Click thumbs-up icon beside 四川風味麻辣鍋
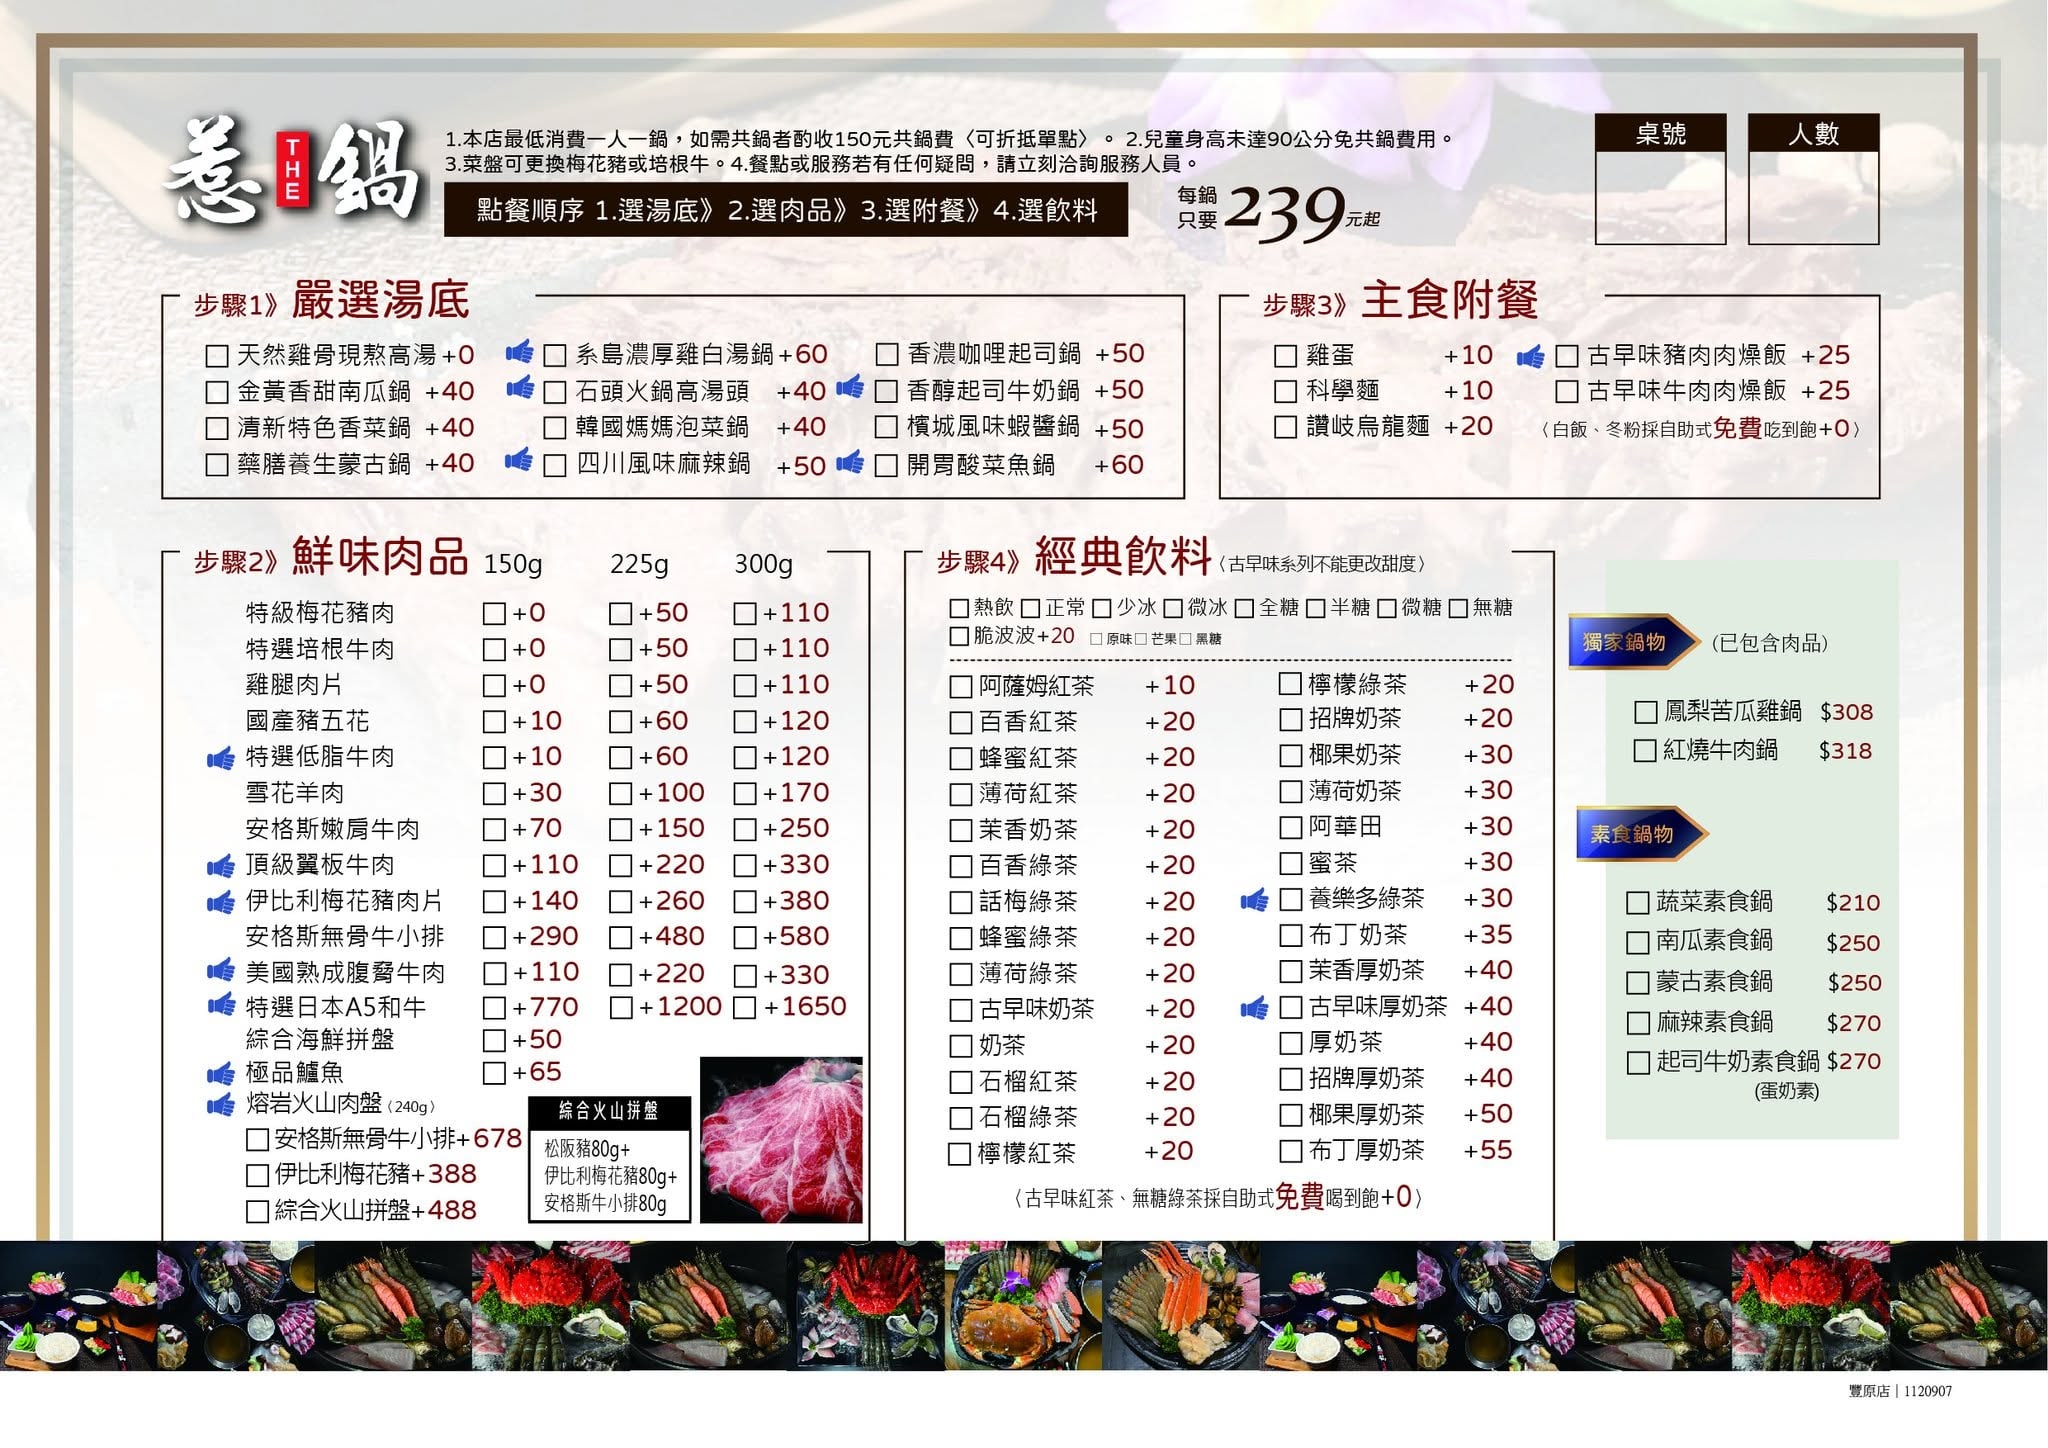Screen dimensions: 2048x1448 coord(519,460)
